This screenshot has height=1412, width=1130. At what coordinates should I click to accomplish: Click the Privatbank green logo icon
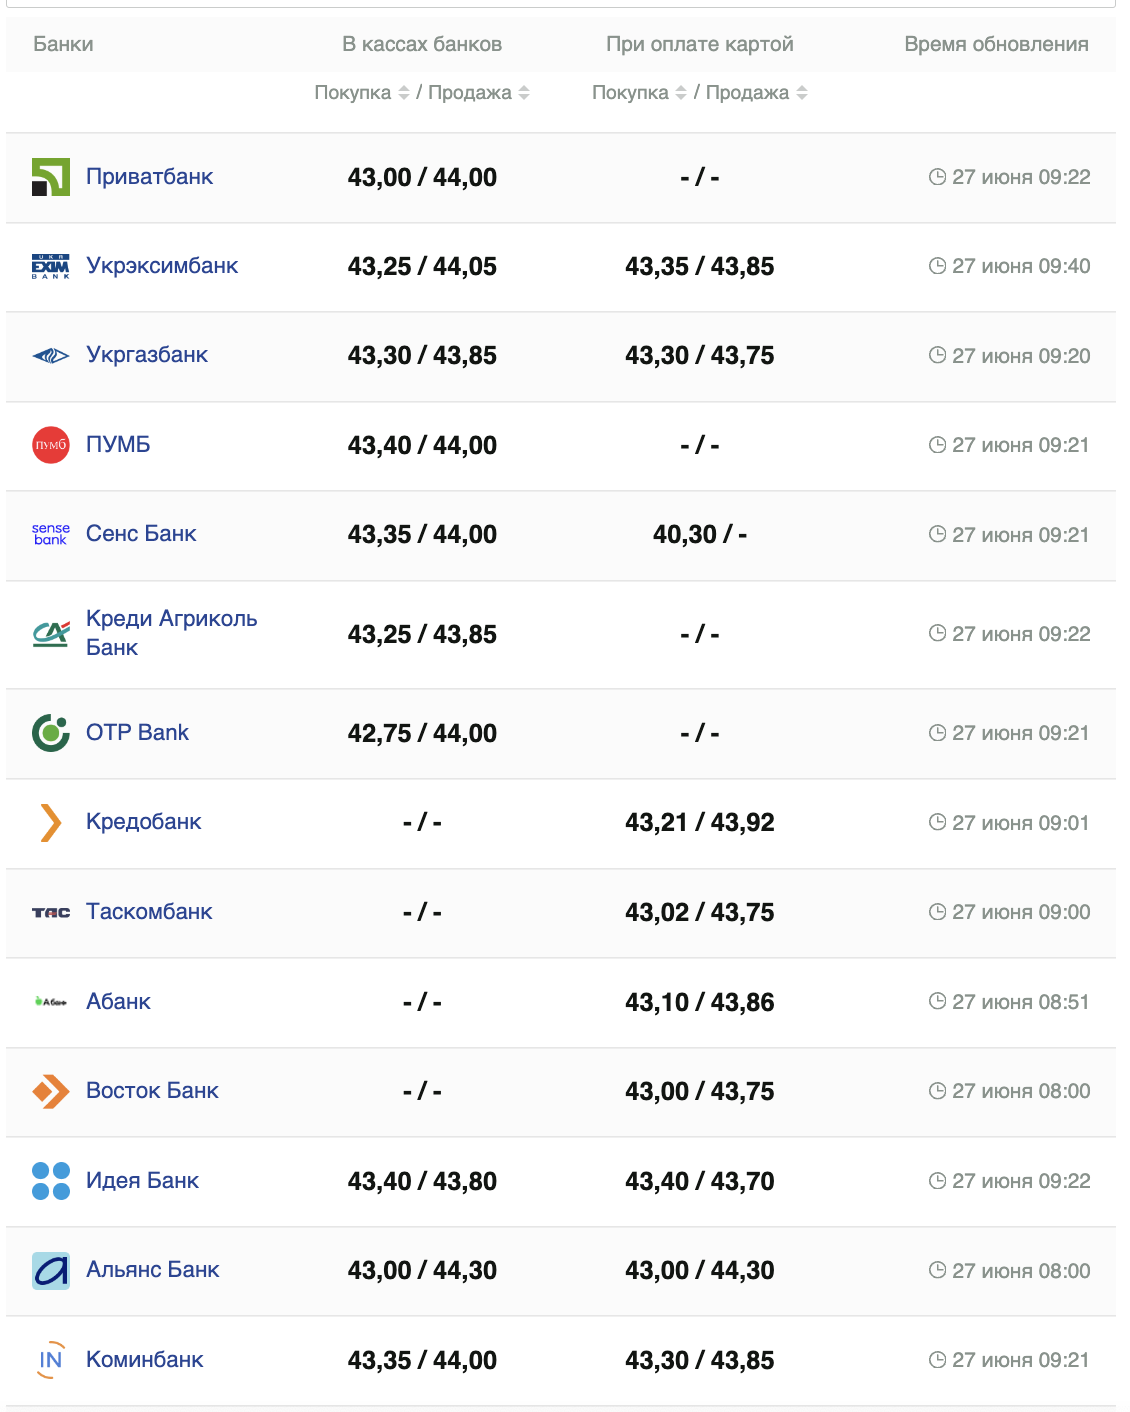coord(50,177)
